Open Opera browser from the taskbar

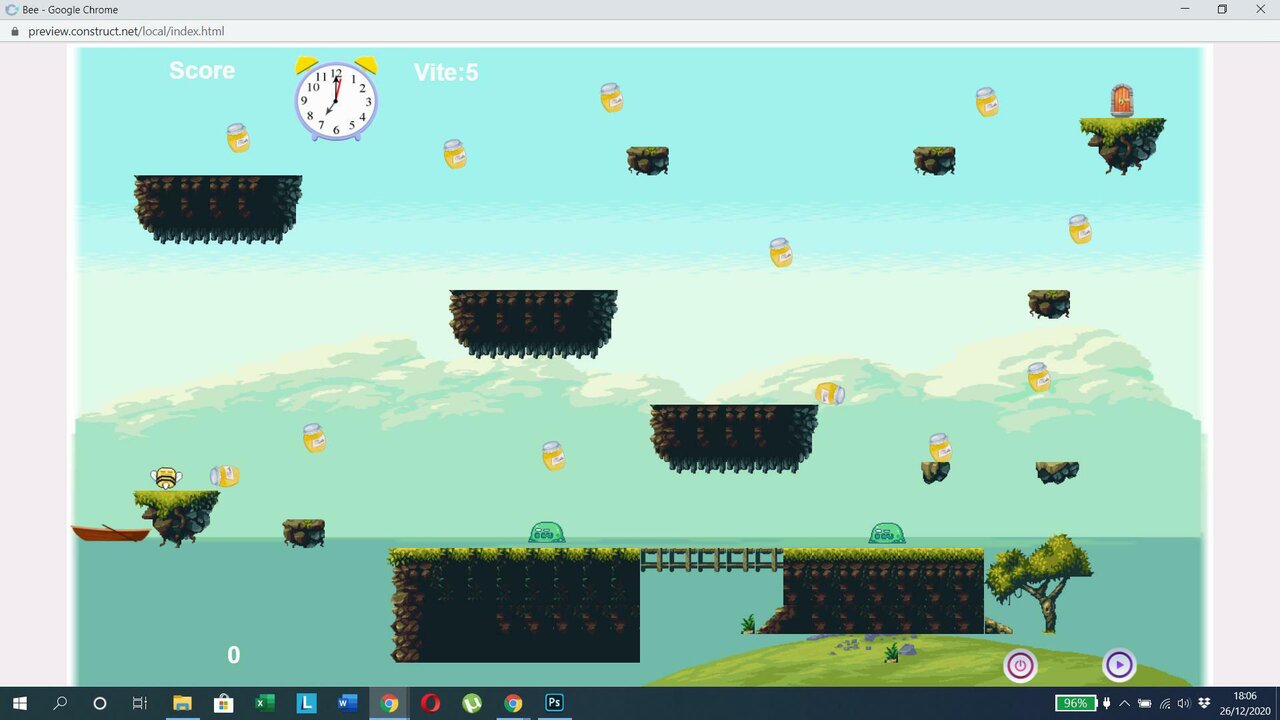430,703
